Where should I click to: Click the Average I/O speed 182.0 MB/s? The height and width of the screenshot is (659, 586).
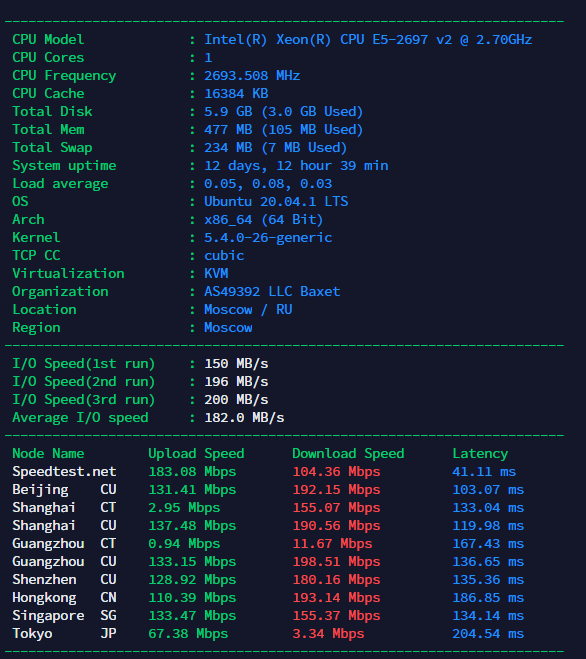[x=244, y=418]
